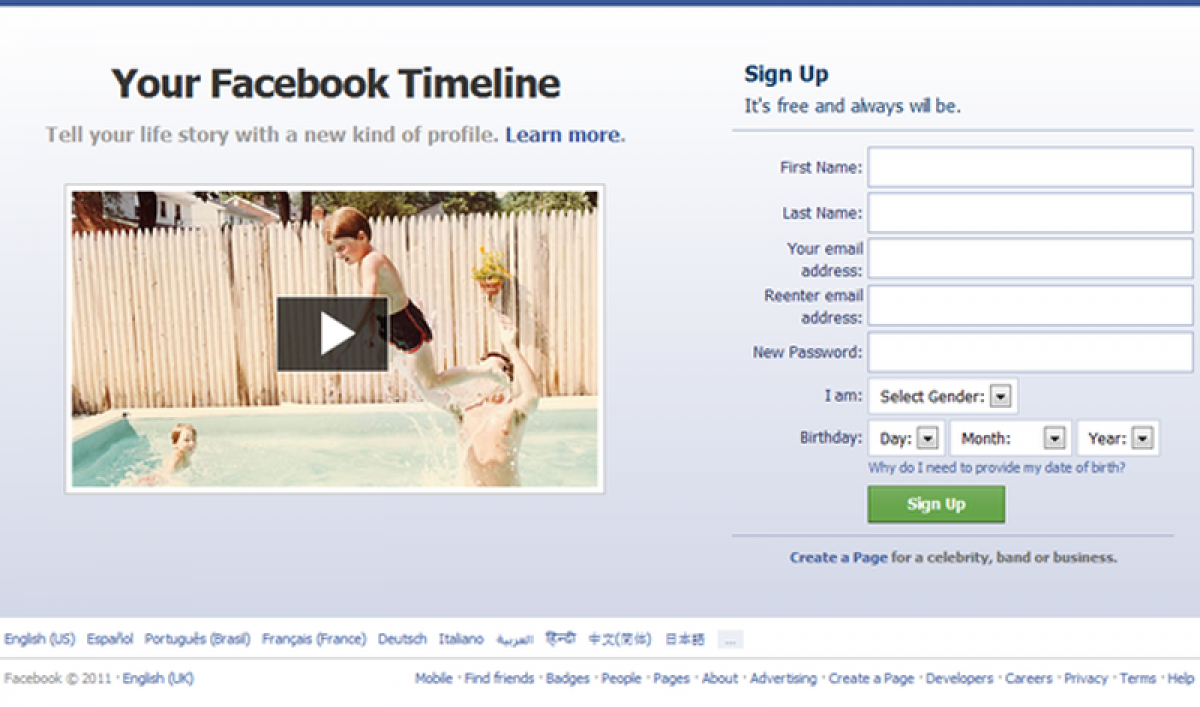Open the Select Gender dropdown
The width and height of the screenshot is (1200, 707).
pos(943,396)
